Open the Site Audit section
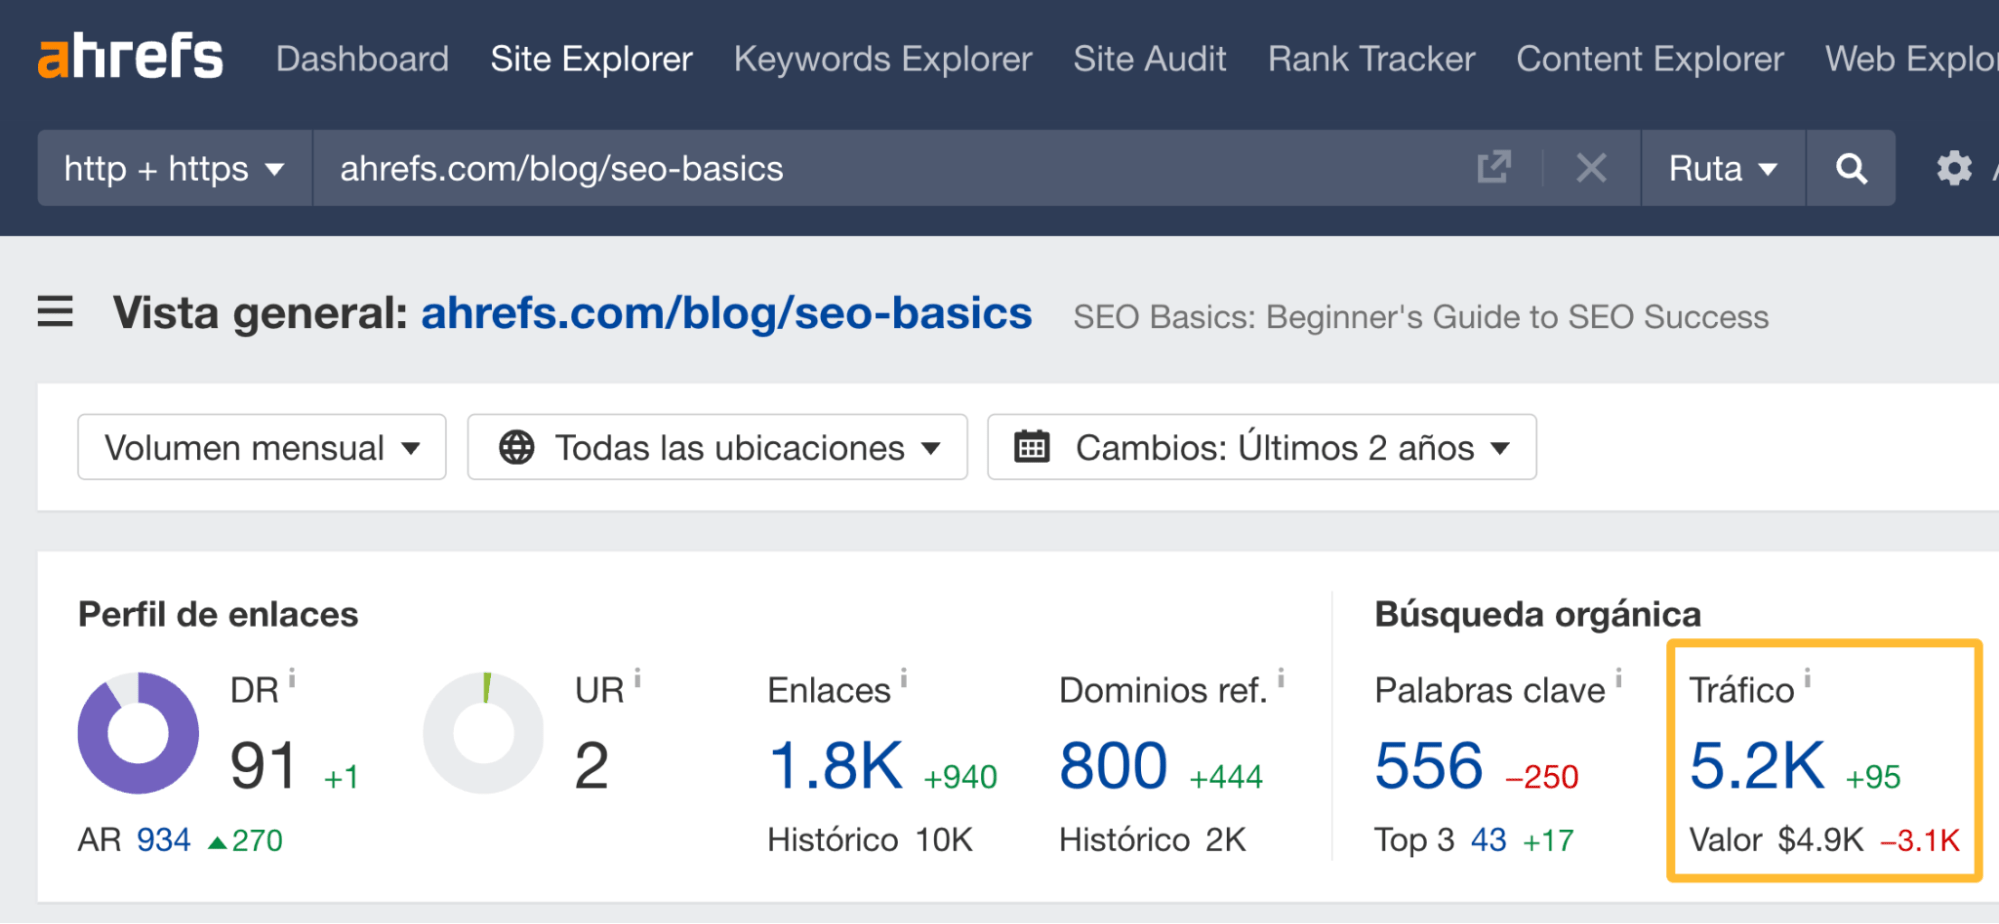The image size is (1999, 924). [x=1149, y=58]
